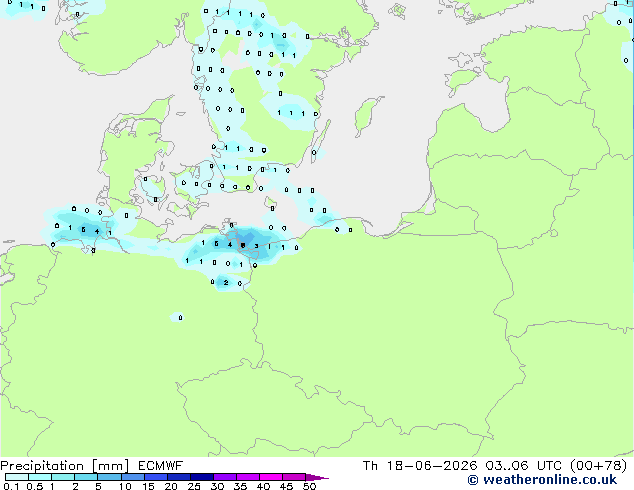Click the 'Th 18-06-2026' date text
The height and width of the screenshot is (490, 634).
point(420,466)
